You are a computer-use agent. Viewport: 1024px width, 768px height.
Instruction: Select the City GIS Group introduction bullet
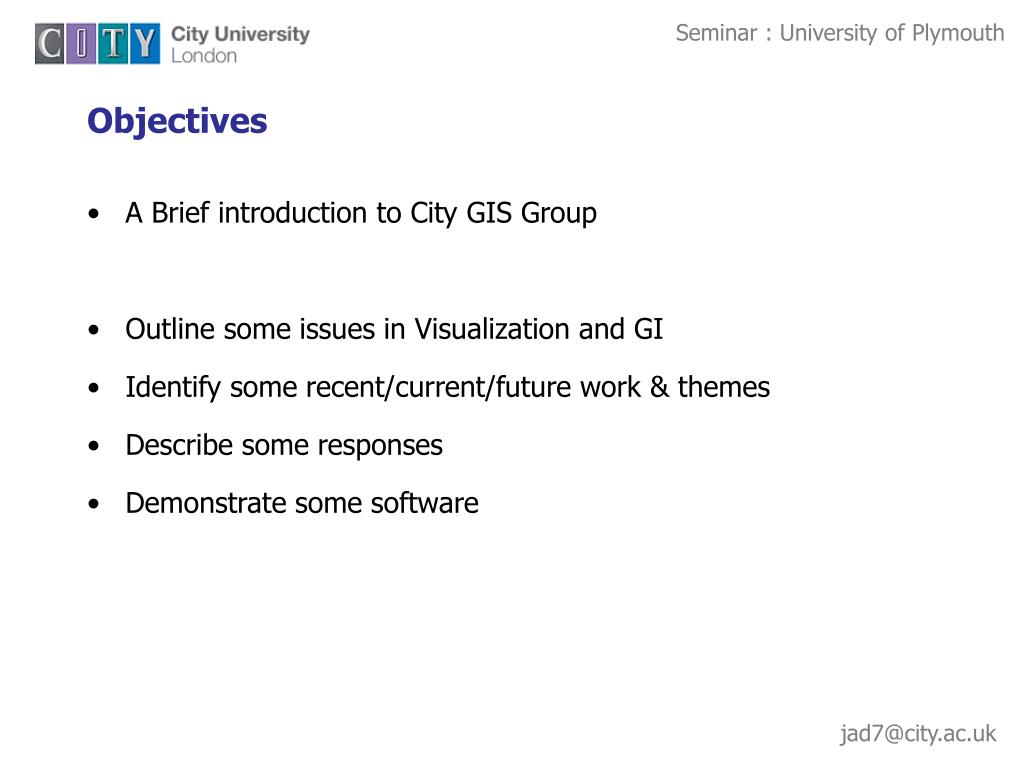361,214
